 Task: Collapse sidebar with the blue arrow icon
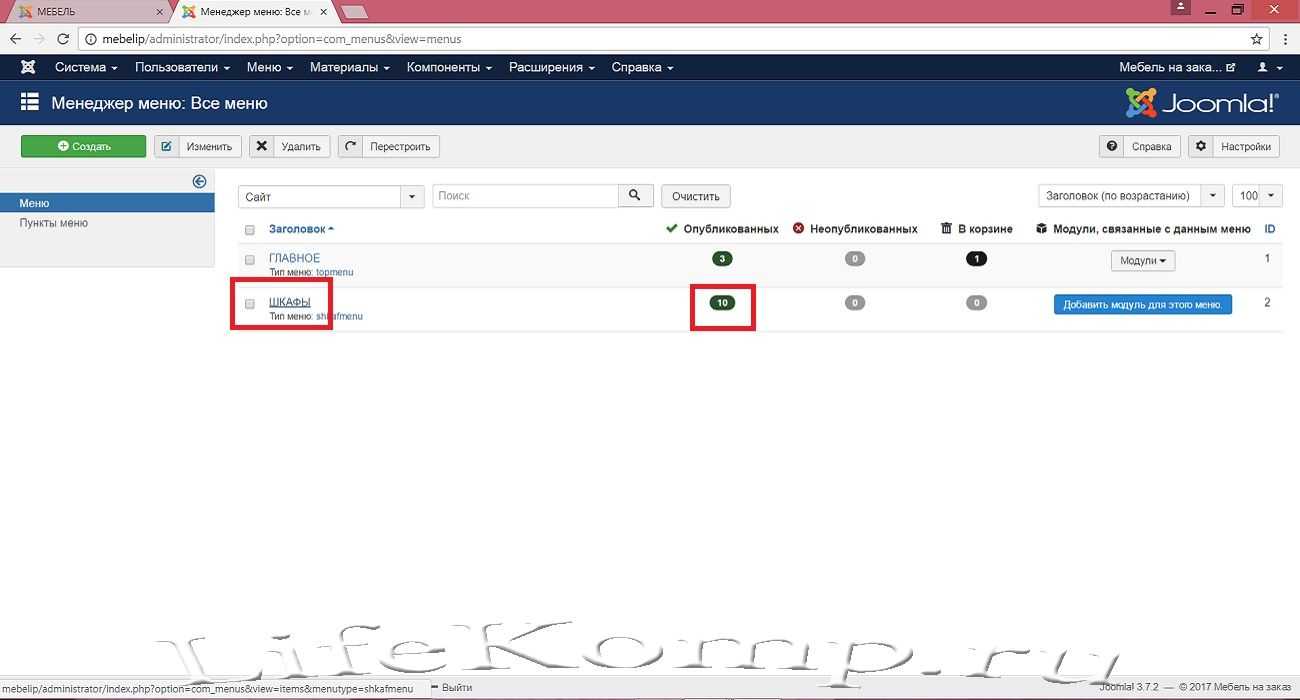199,181
